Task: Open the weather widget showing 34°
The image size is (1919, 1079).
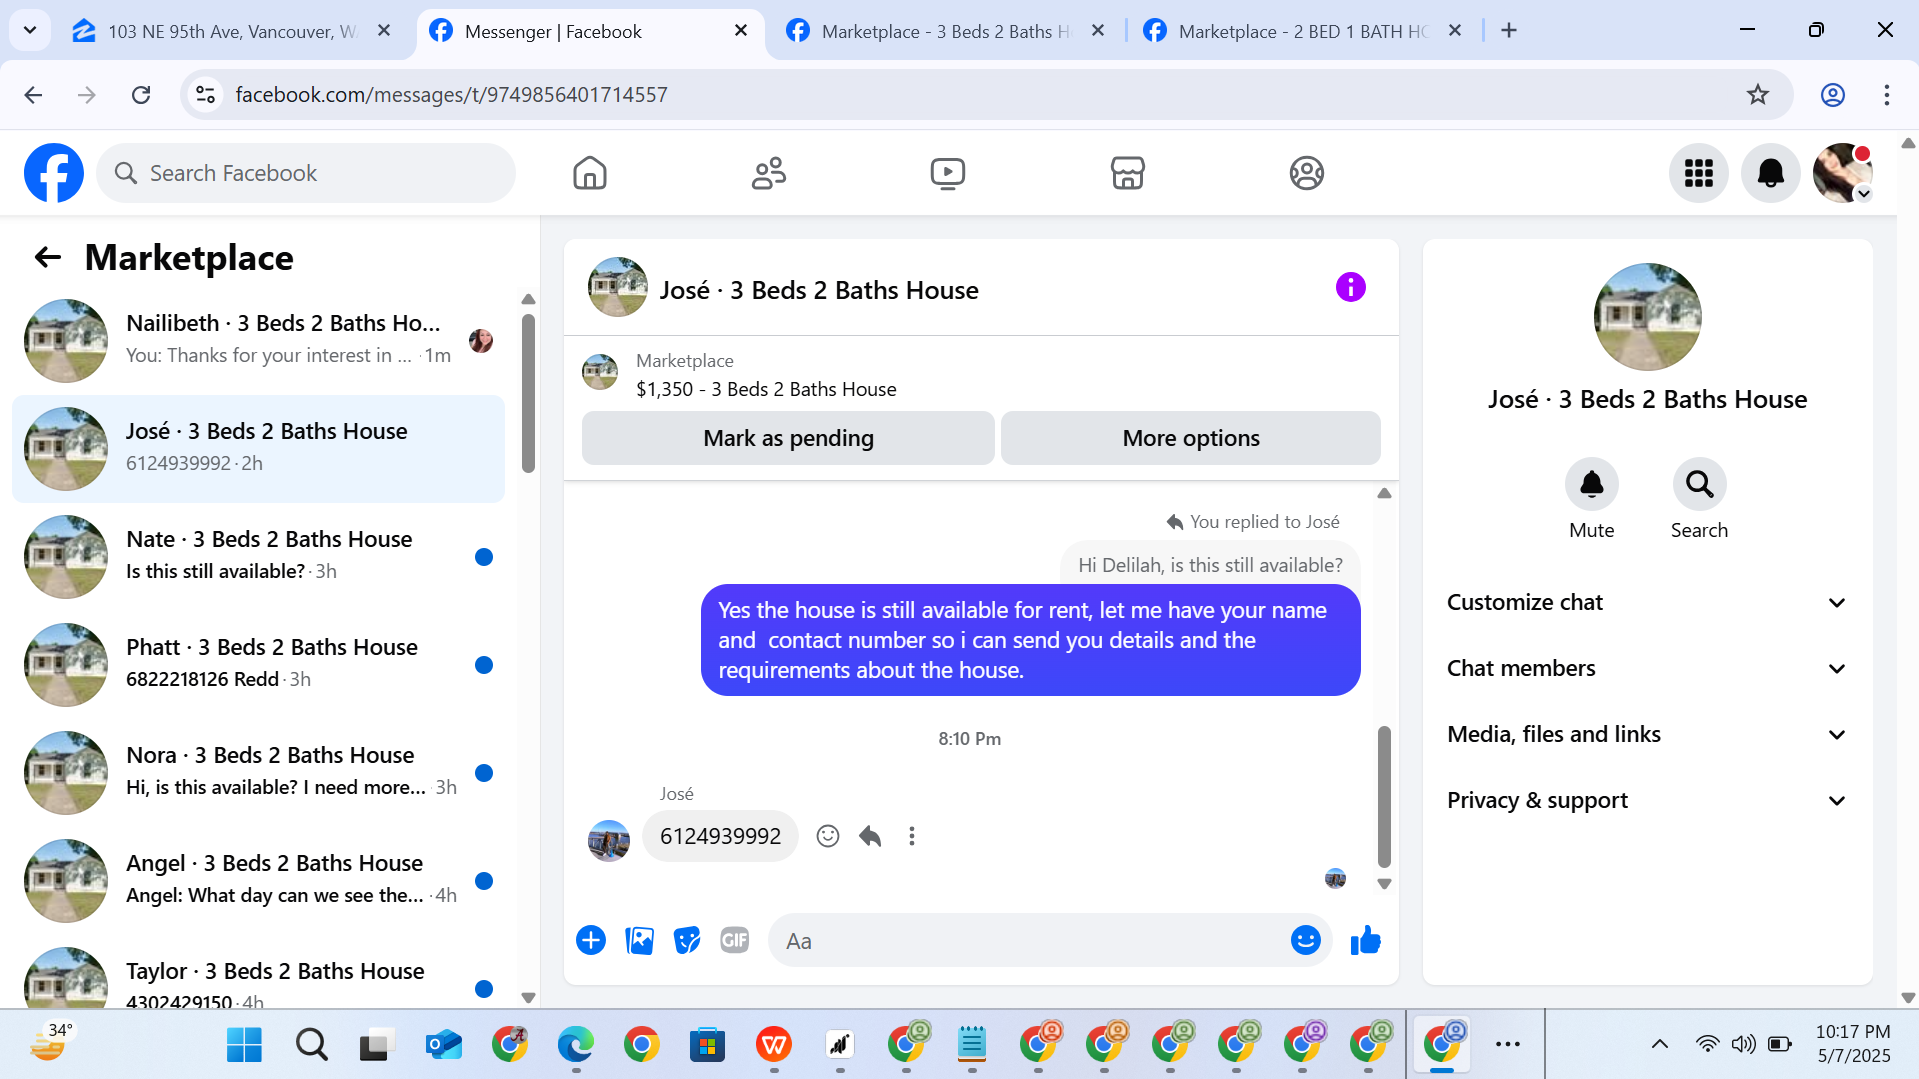Action: (51, 1042)
